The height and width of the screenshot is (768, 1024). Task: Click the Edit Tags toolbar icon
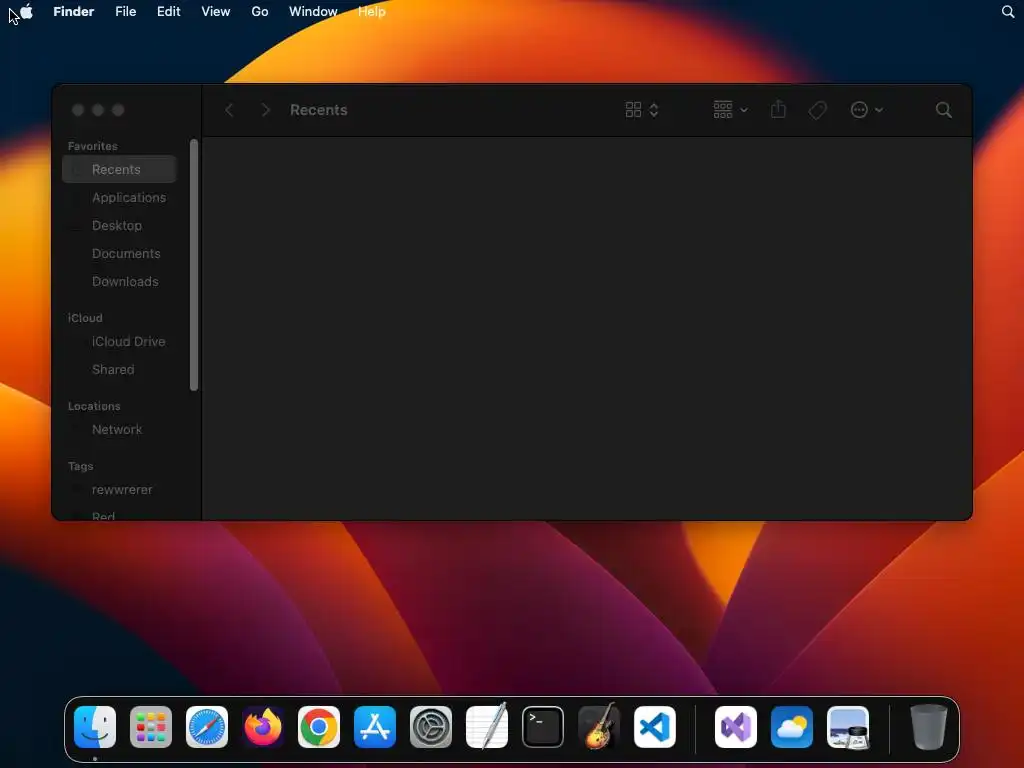coord(817,110)
